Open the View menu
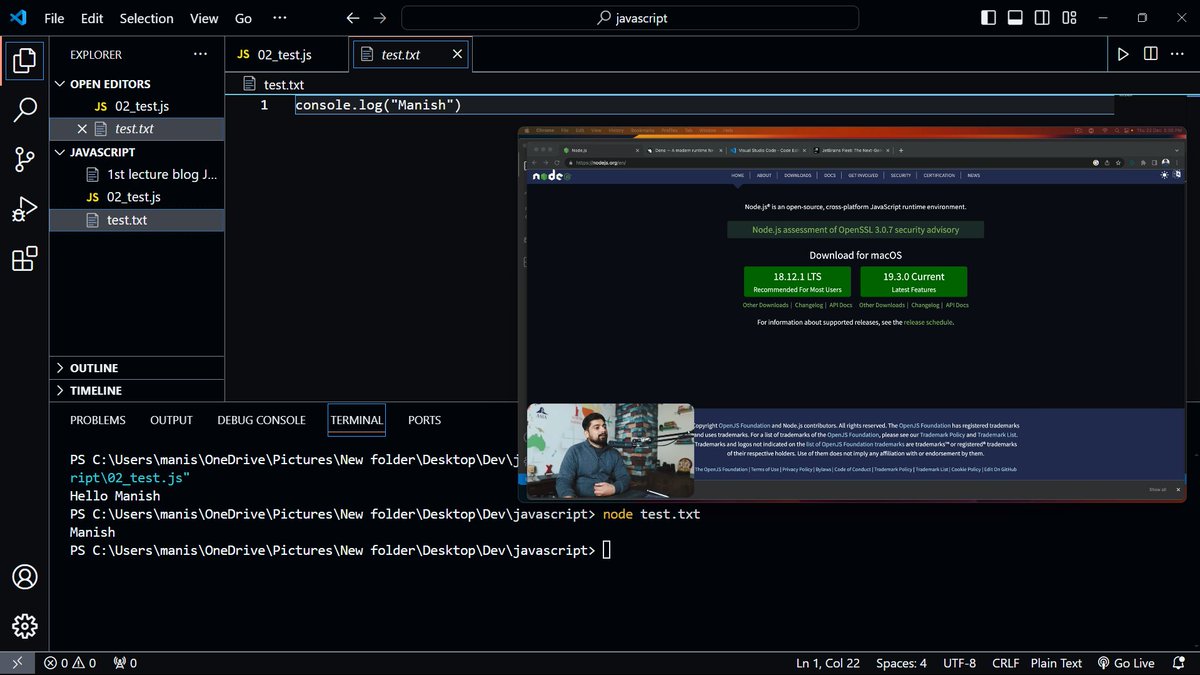The width and height of the screenshot is (1200, 675). 203,17
